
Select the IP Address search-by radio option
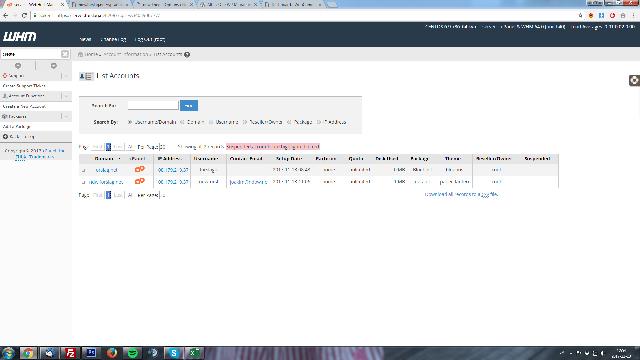319,122
